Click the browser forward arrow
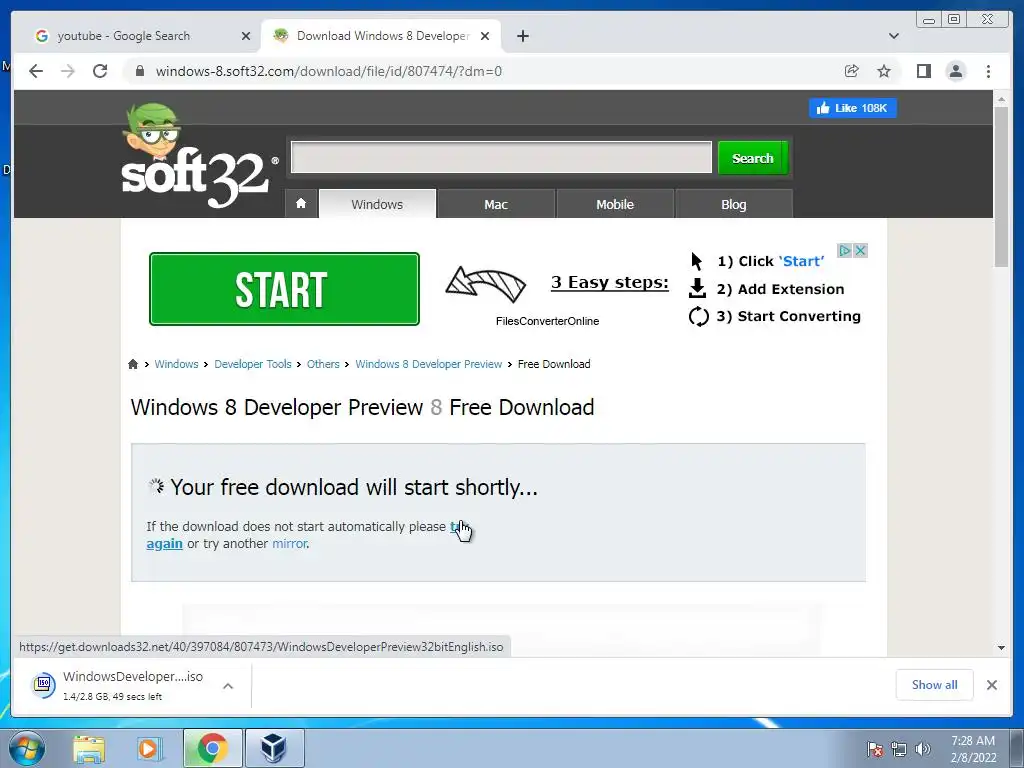Viewport: 1024px width, 768px height. click(68, 71)
